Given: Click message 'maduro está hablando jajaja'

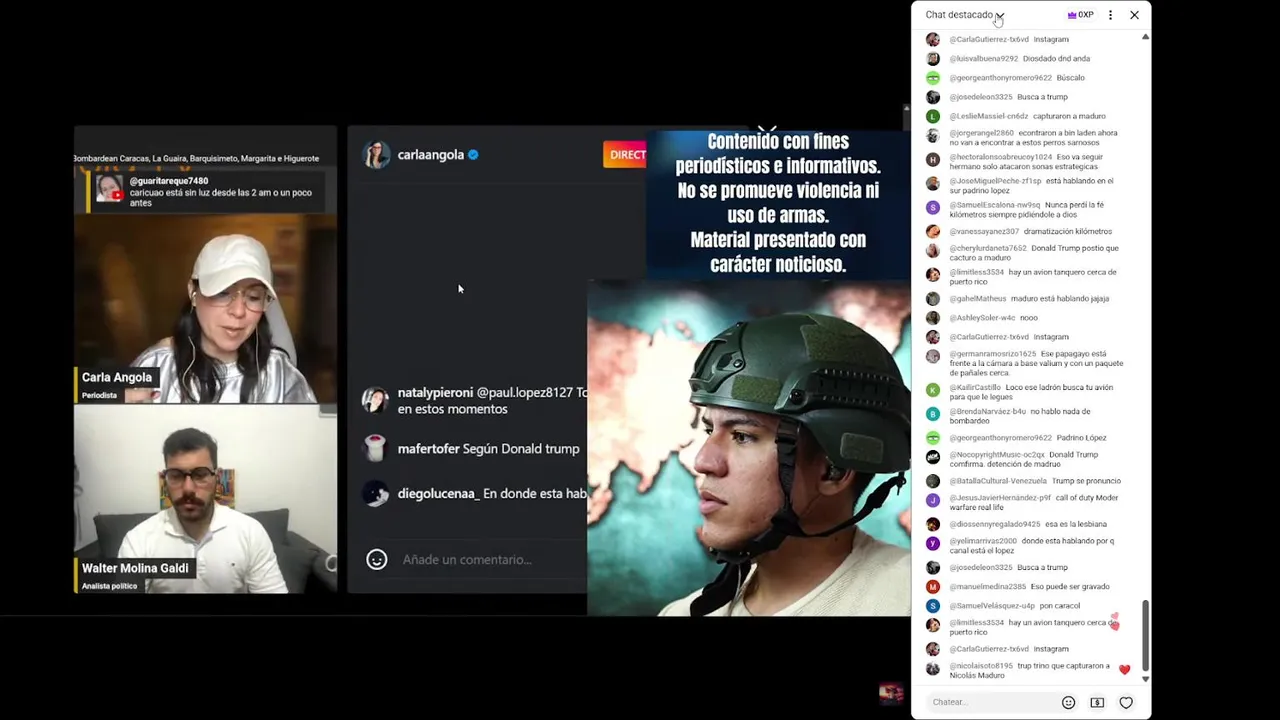Looking at the screenshot, I should coord(1060,299).
